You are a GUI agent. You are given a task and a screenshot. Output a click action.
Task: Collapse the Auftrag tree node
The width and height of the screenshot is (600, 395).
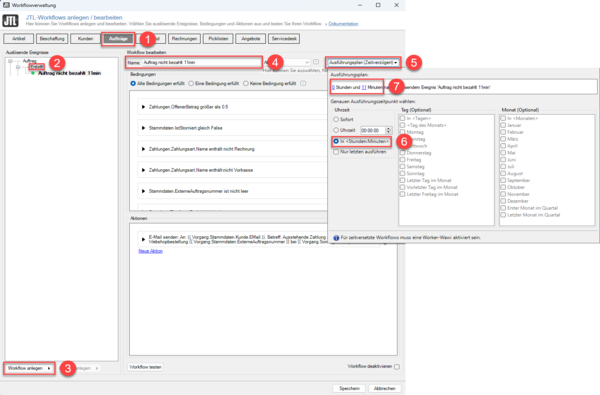coord(10,61)
